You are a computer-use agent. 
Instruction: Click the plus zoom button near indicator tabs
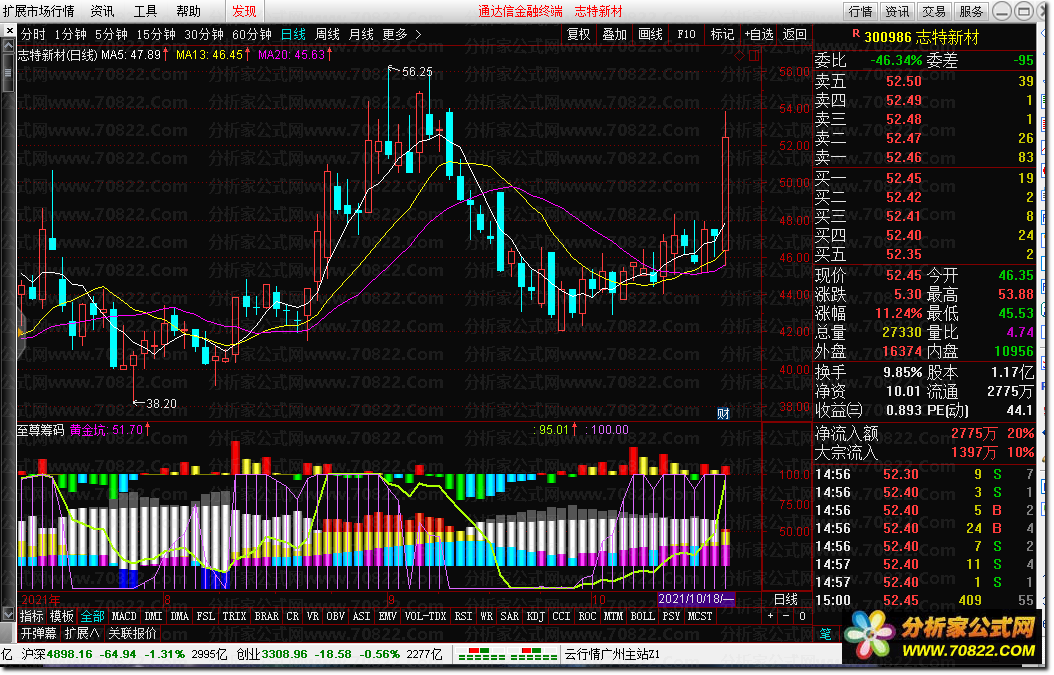770,616
